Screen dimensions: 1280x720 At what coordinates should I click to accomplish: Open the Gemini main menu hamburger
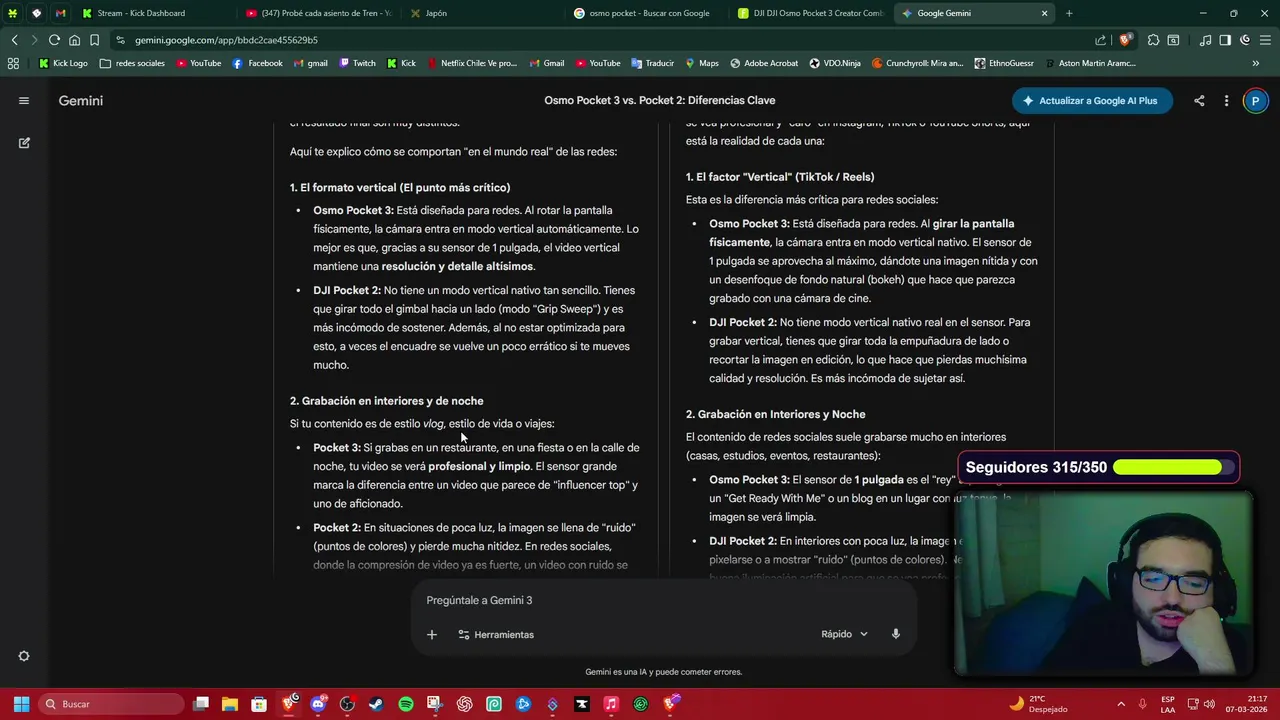pos(24,100)
